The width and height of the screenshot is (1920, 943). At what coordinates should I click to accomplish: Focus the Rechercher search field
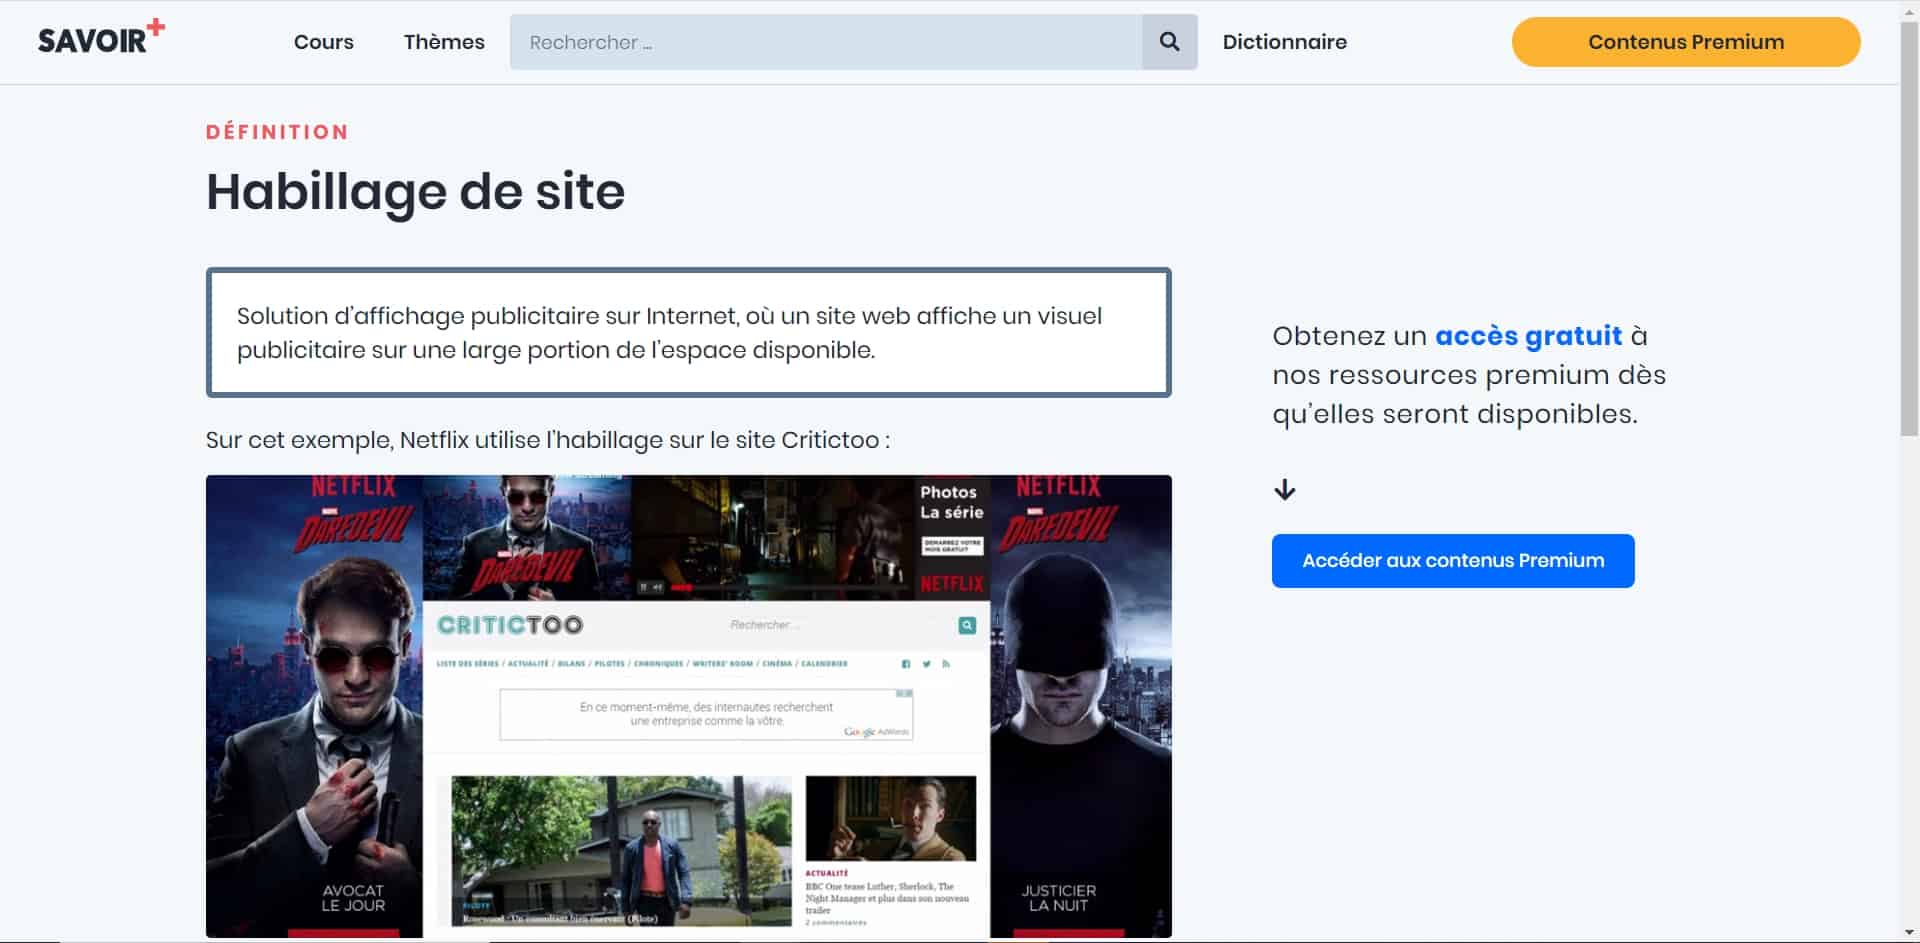pos(826,42)
